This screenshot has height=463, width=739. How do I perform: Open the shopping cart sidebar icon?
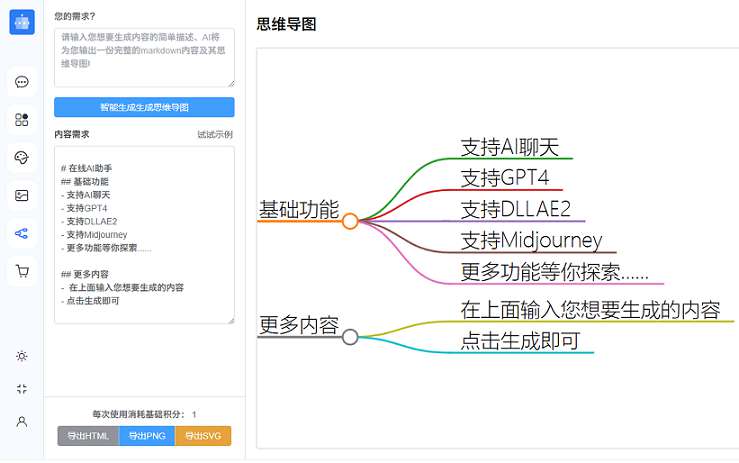(x=22, y=271)
